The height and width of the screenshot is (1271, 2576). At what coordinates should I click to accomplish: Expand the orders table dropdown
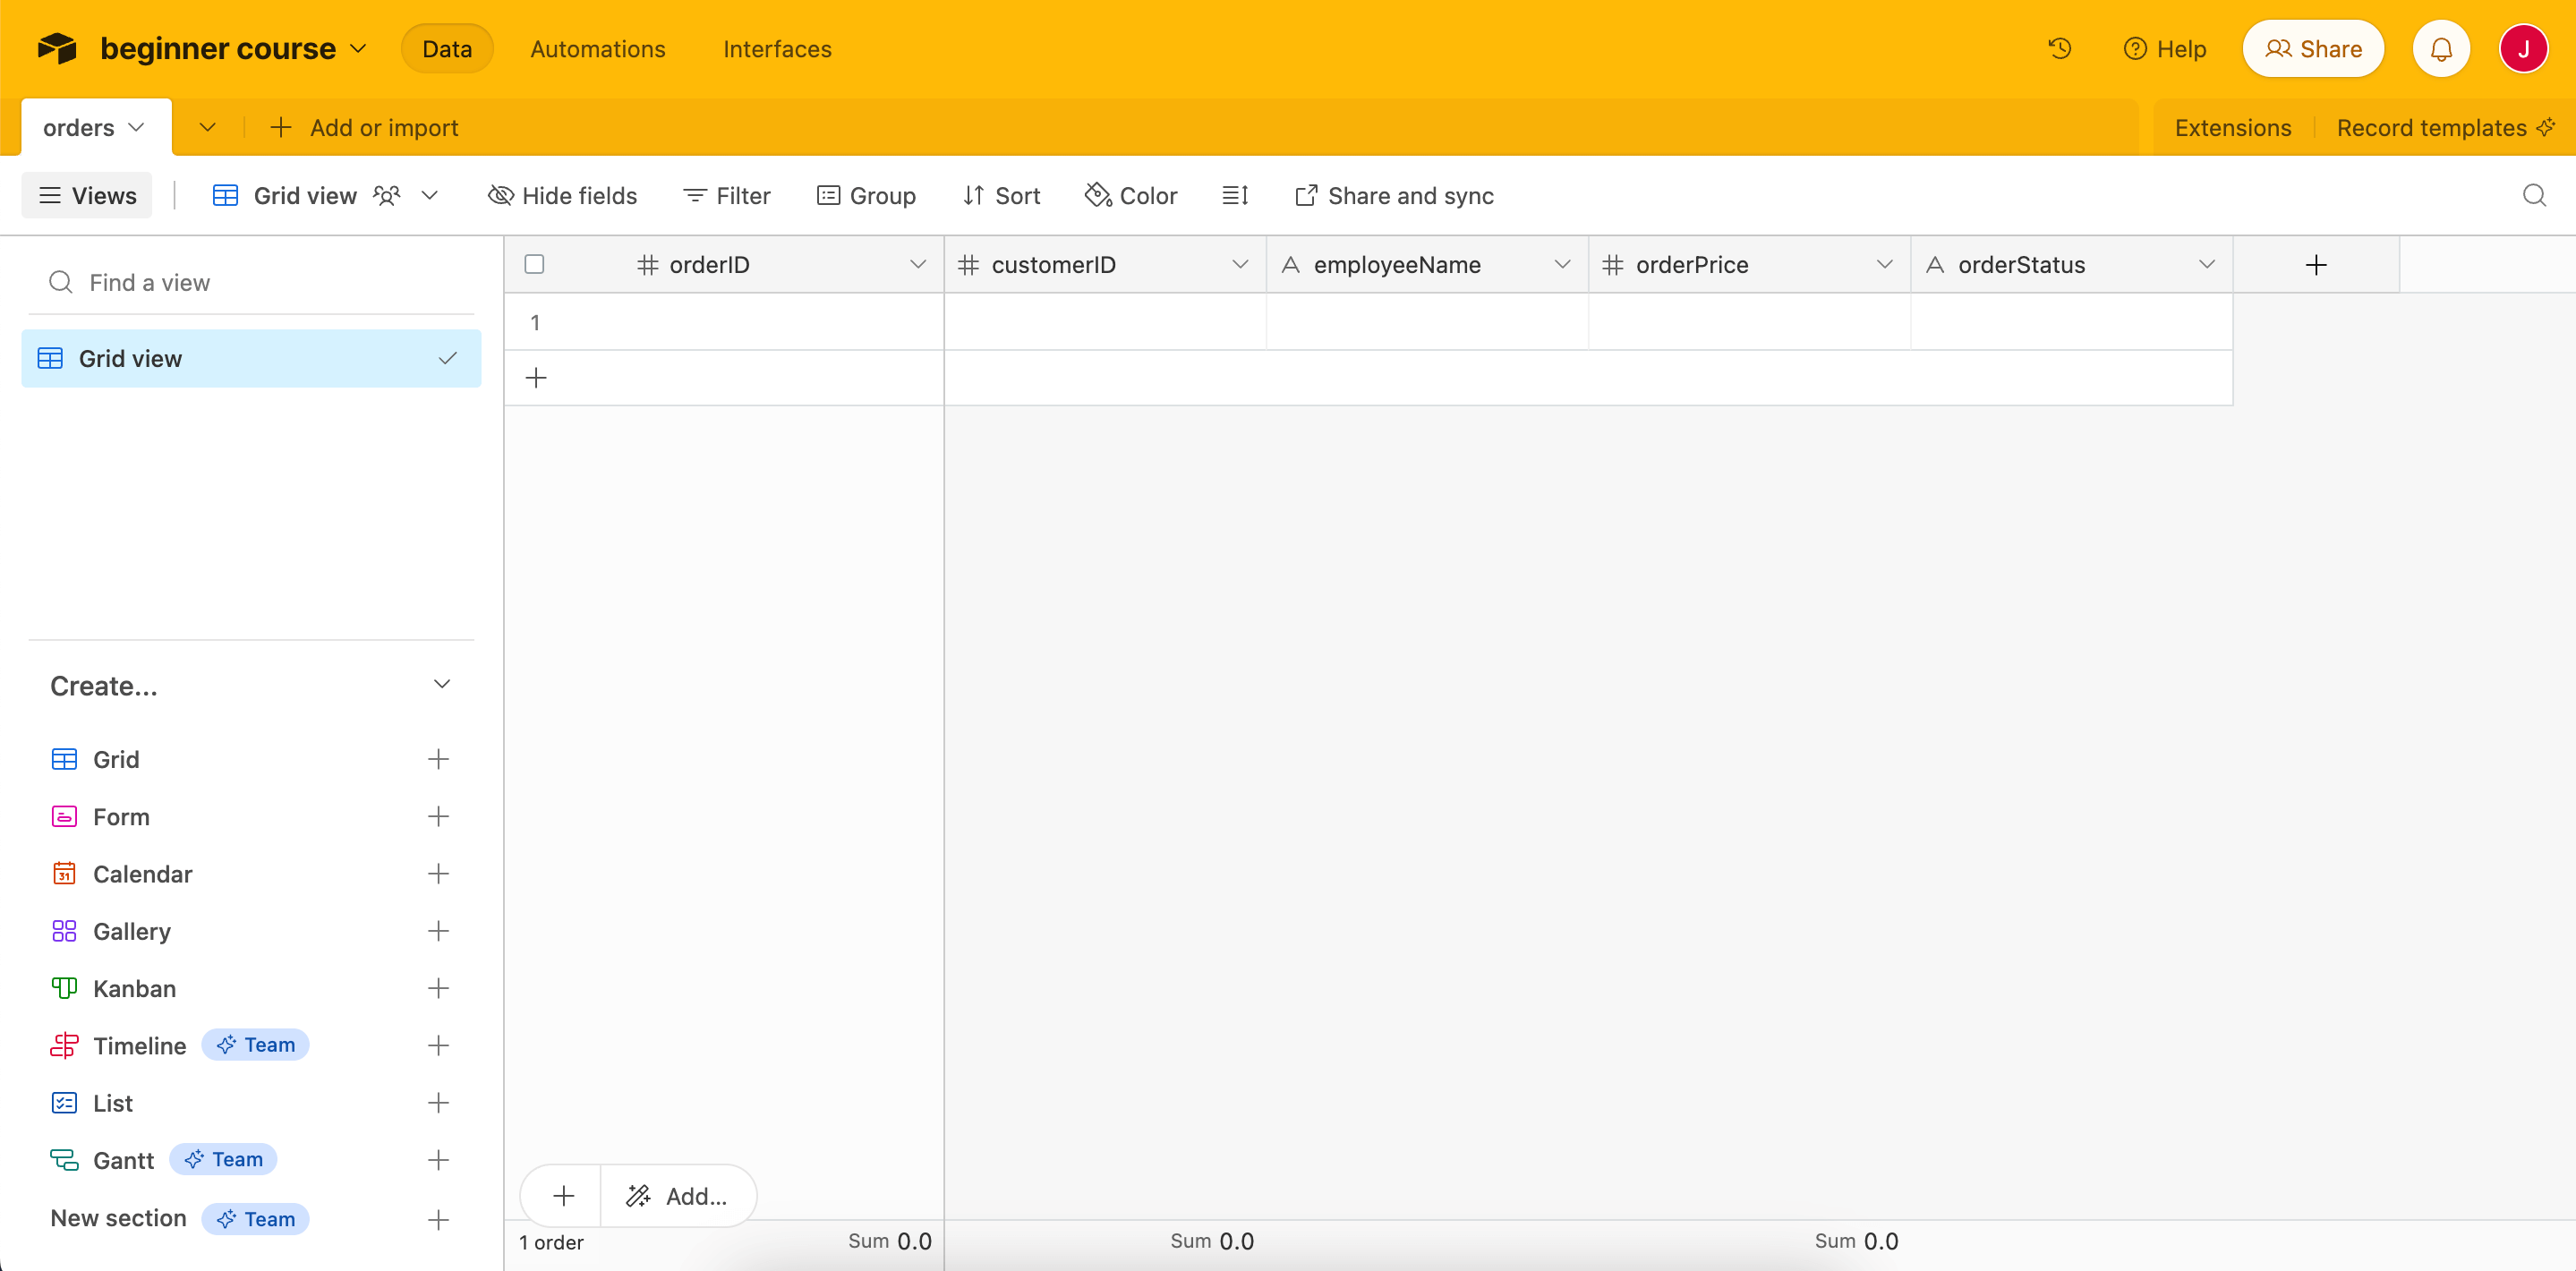point(137,127)
